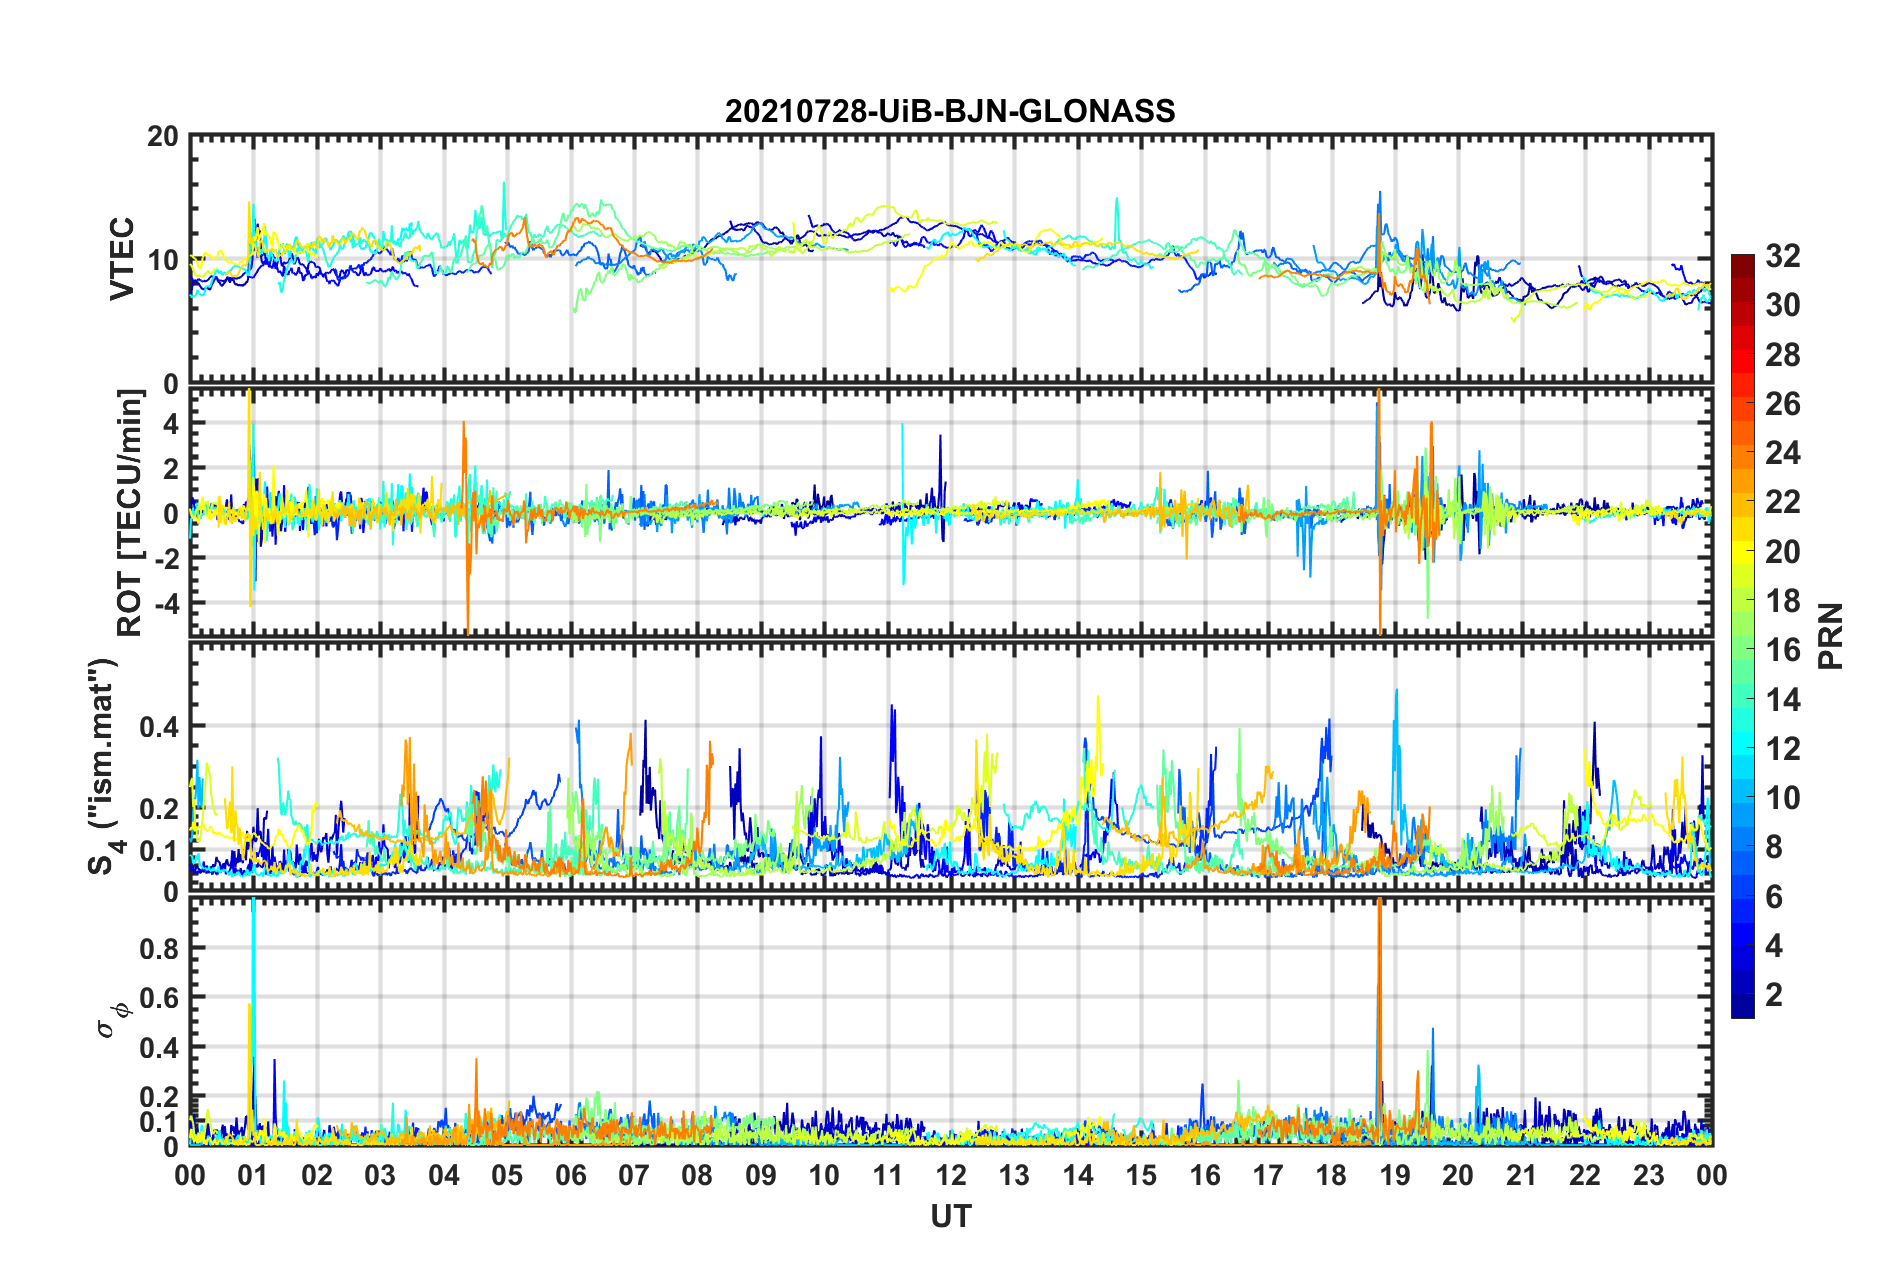Click the S4 ("ism.mat") y-axis label
Screen dimensions: 1902x1272
pos(104,765)
